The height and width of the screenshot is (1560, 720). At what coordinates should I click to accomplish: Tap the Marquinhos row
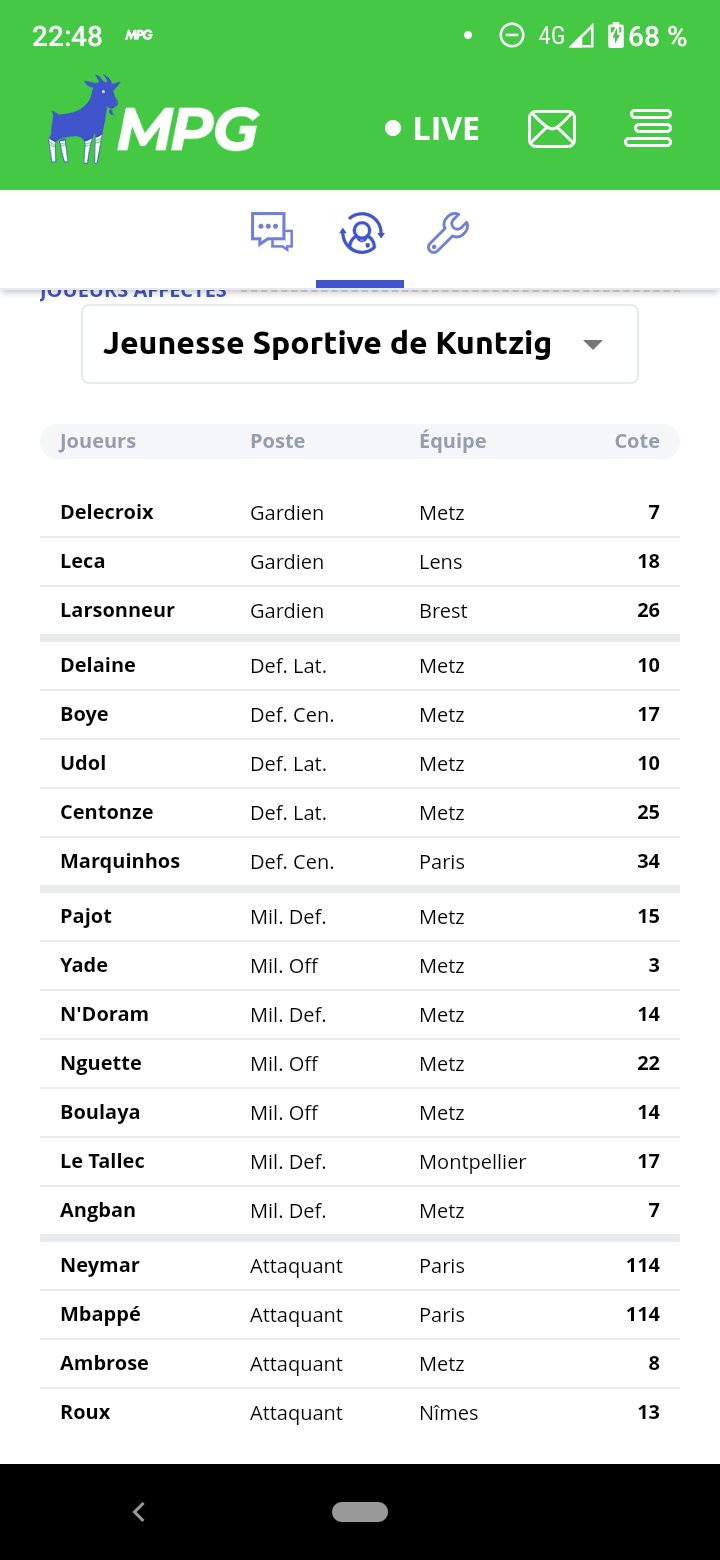point(360,861)
